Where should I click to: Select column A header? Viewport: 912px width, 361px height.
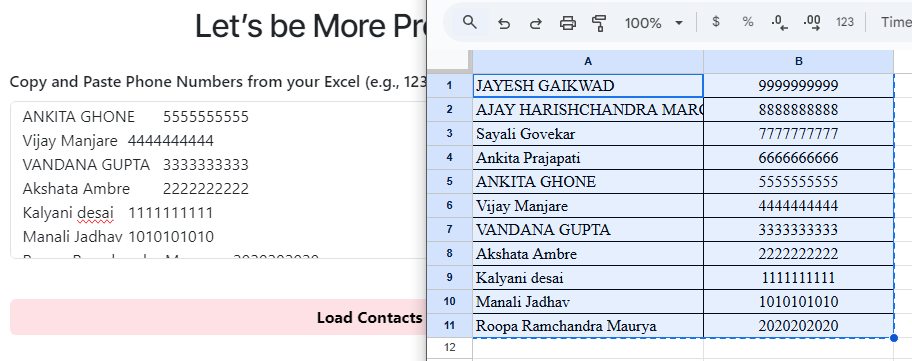pos(588,62)
